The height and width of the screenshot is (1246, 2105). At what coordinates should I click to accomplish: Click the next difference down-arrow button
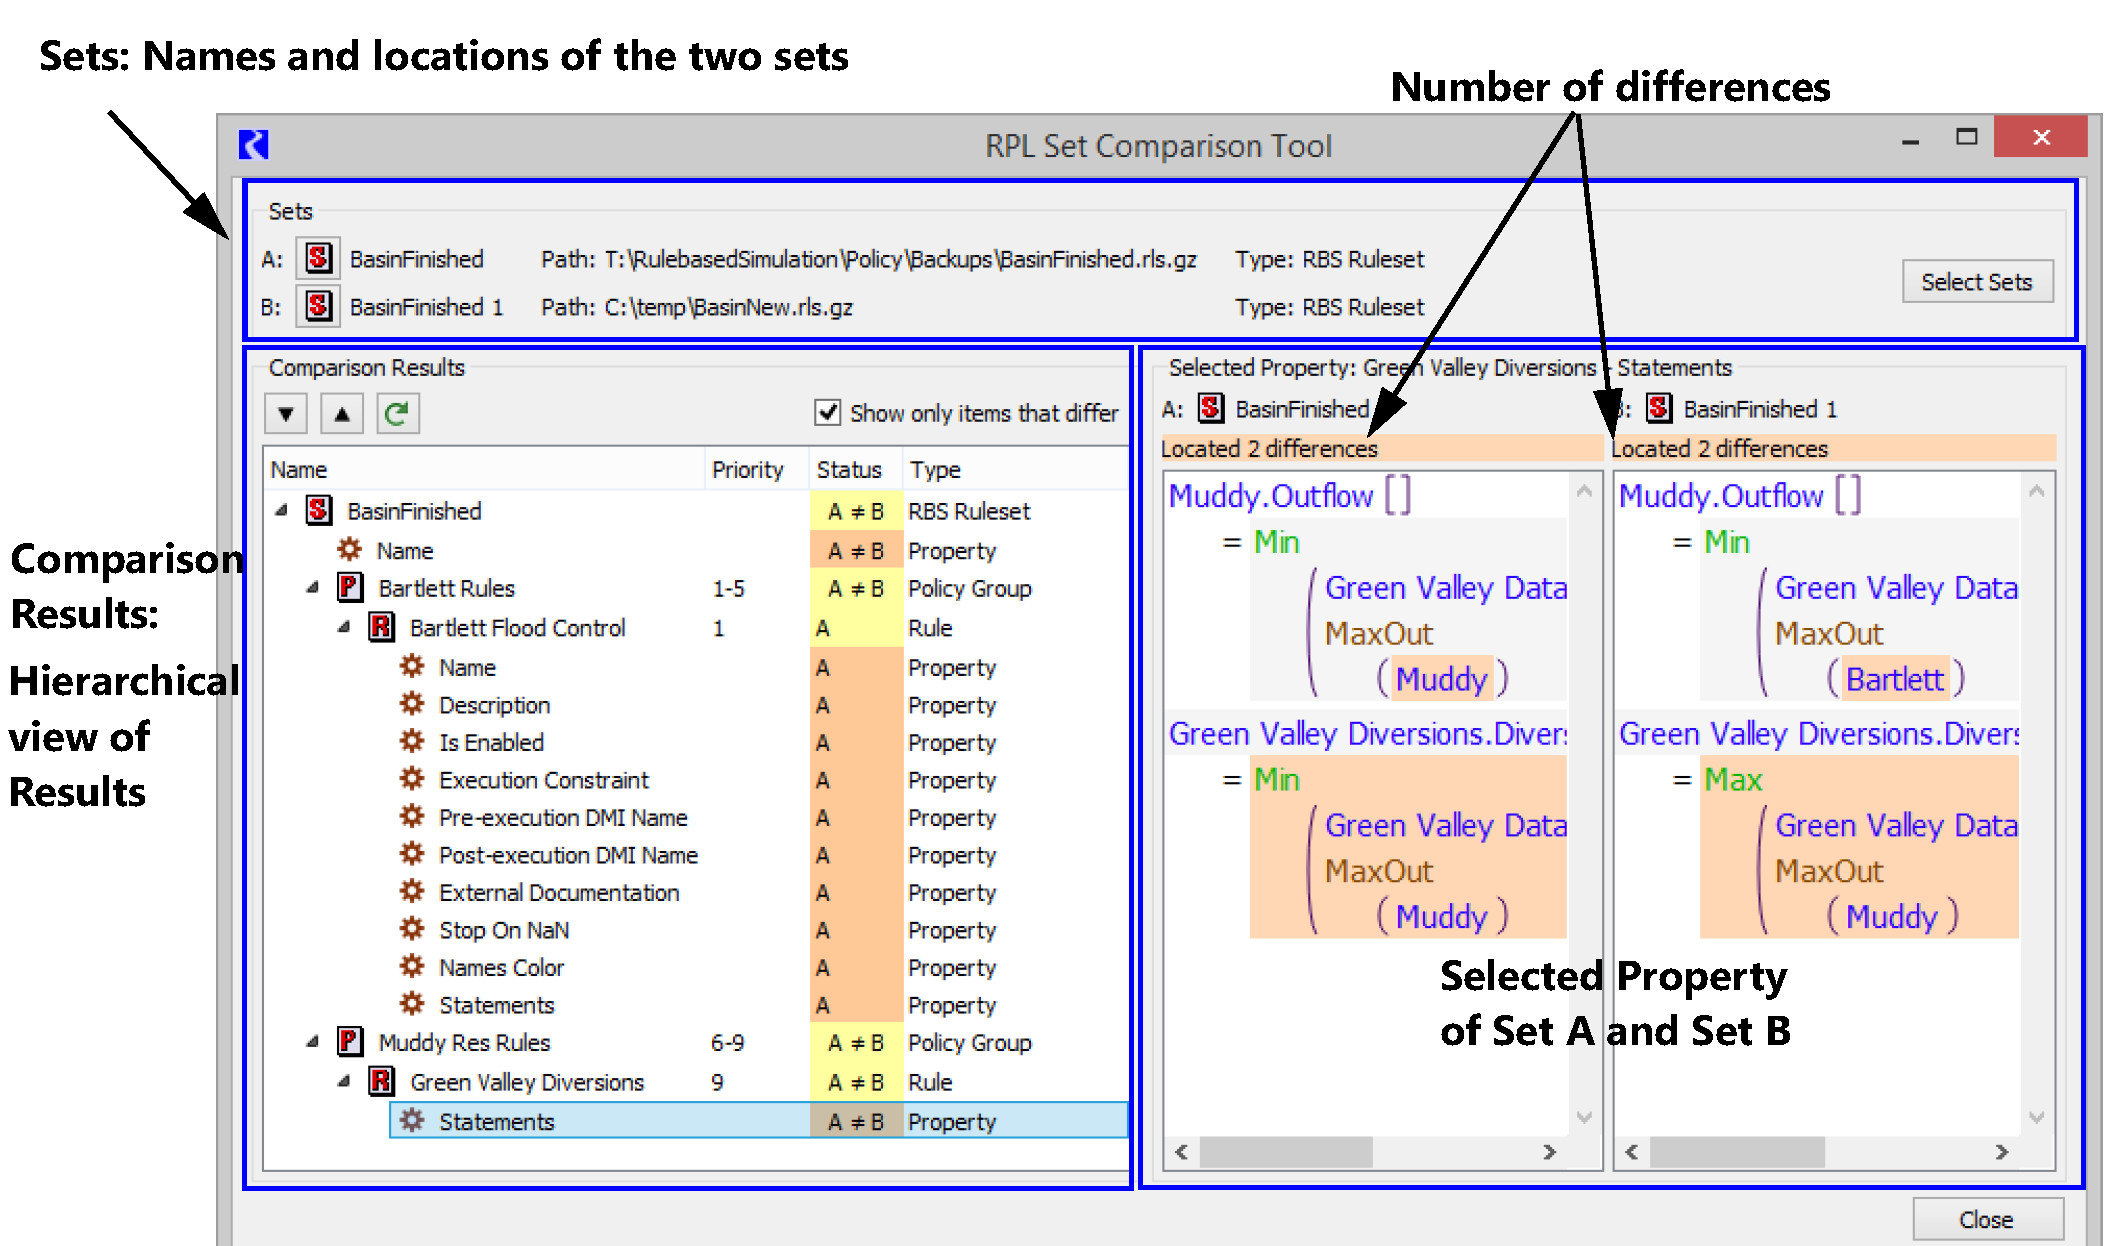(286, 413)
